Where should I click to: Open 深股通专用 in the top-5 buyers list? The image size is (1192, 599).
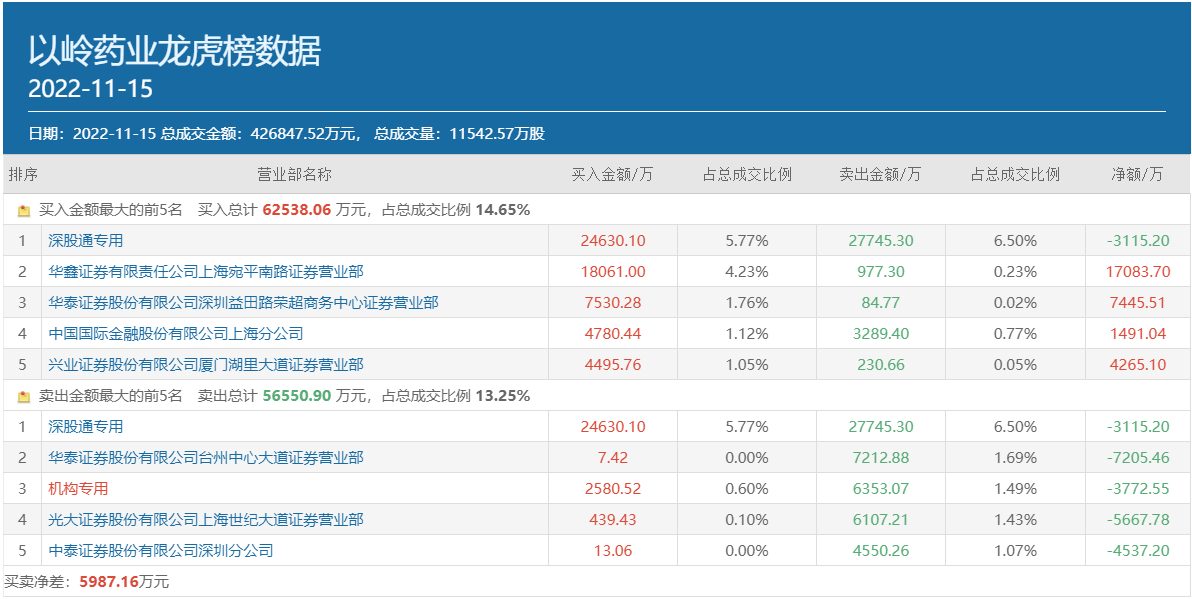point(86,241)
